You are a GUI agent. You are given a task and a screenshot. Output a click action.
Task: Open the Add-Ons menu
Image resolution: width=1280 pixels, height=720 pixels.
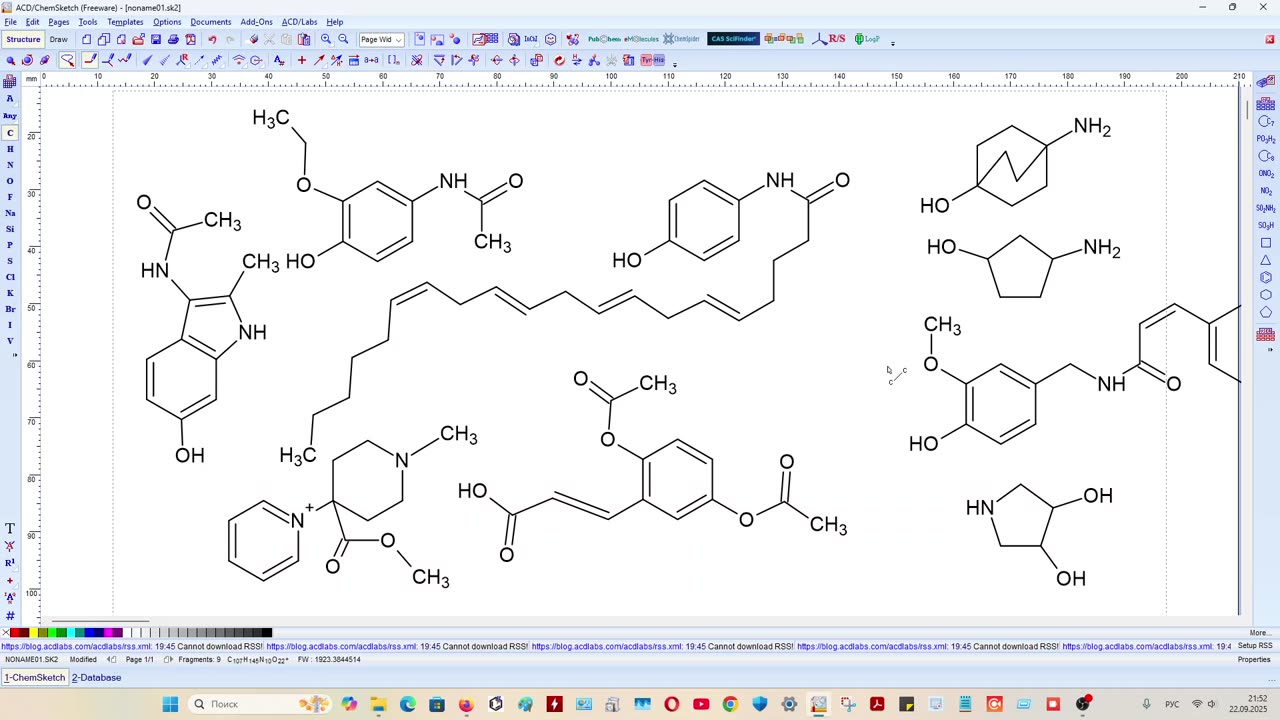(256, 22)
